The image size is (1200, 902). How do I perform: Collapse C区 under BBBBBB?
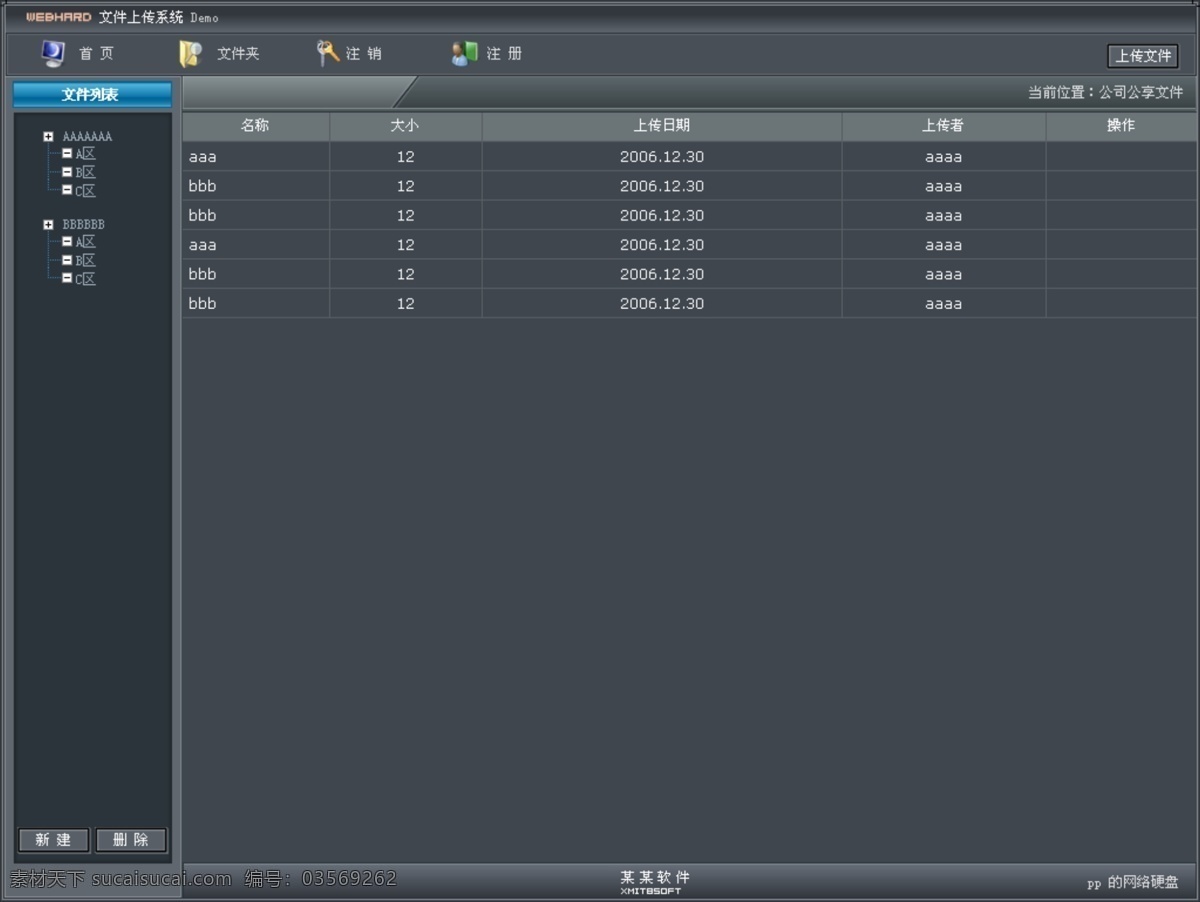pyautogui.click(x=67, y=278)
